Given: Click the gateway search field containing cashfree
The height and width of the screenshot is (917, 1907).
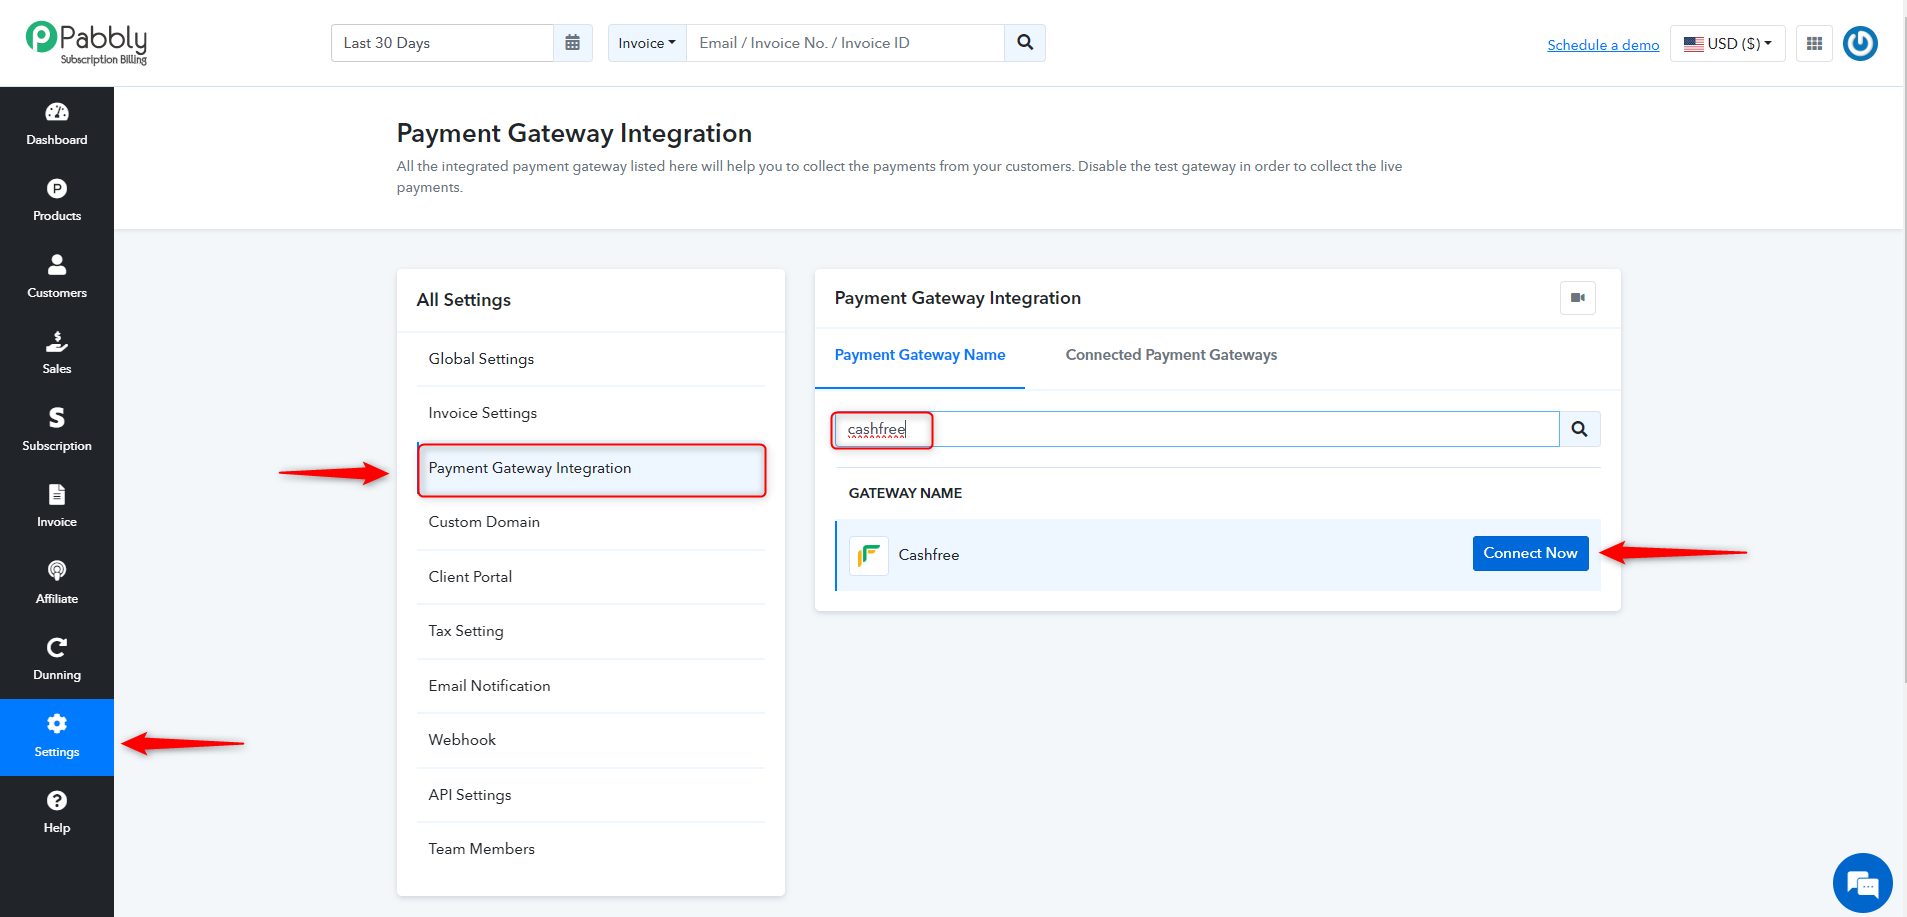Looking at the screenshot, I should tap(1196, 429).
